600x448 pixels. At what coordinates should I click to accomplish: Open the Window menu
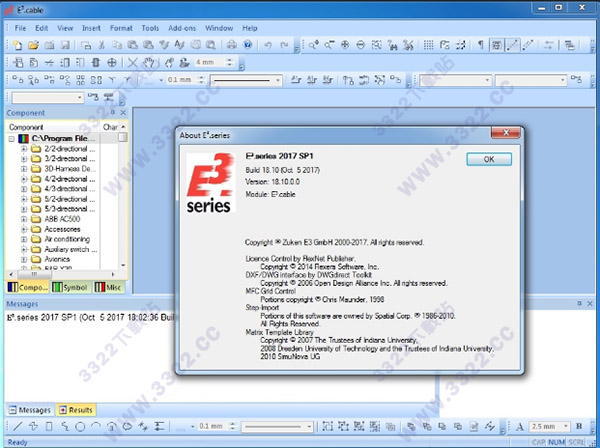219,28
